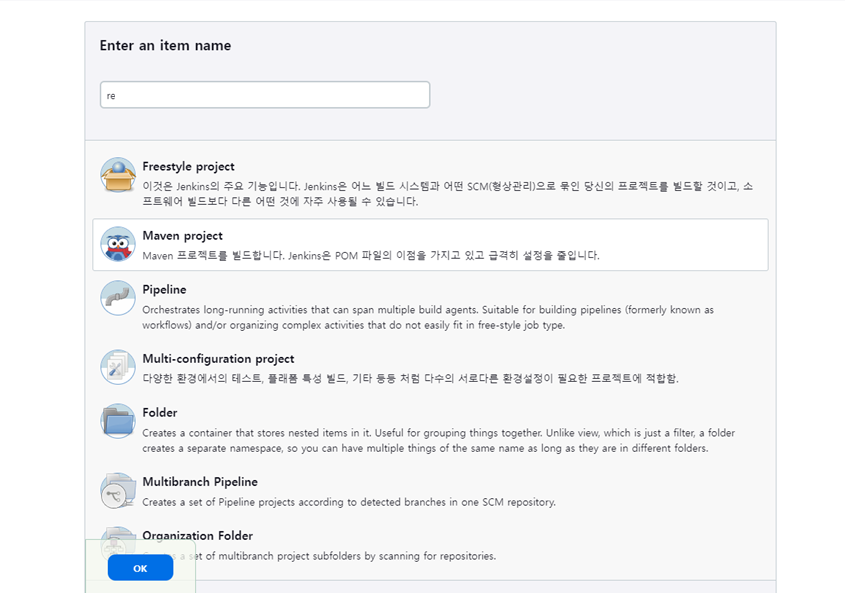Click the OK button
Image resolution: width=845 pixels, height=593 pixels.
140,568
